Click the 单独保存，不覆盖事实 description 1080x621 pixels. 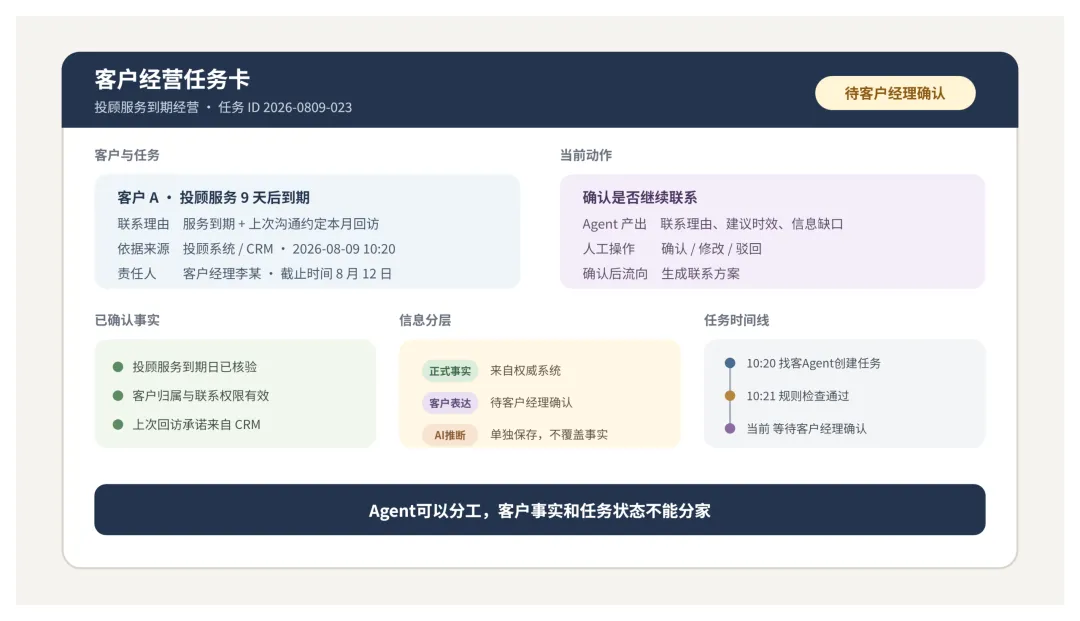[549, 434]
